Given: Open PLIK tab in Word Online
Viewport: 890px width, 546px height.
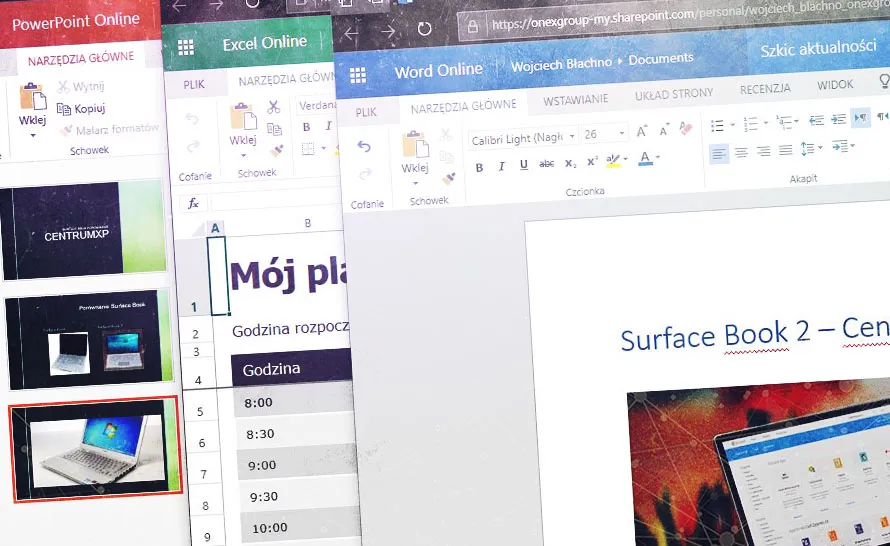Looking at the screenshot, I should [366, 112].
